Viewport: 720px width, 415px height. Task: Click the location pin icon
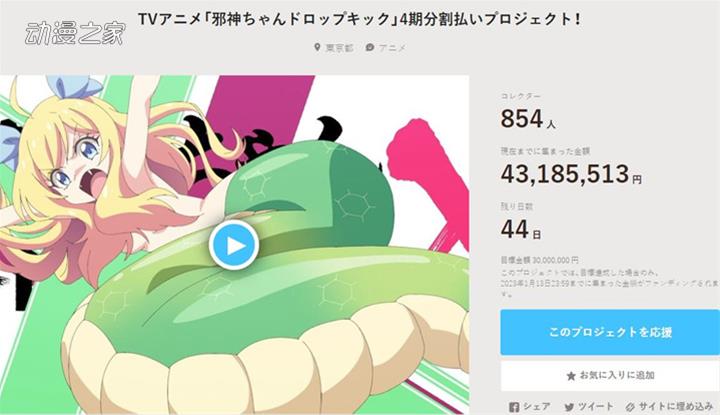click(x=317, y=47)
